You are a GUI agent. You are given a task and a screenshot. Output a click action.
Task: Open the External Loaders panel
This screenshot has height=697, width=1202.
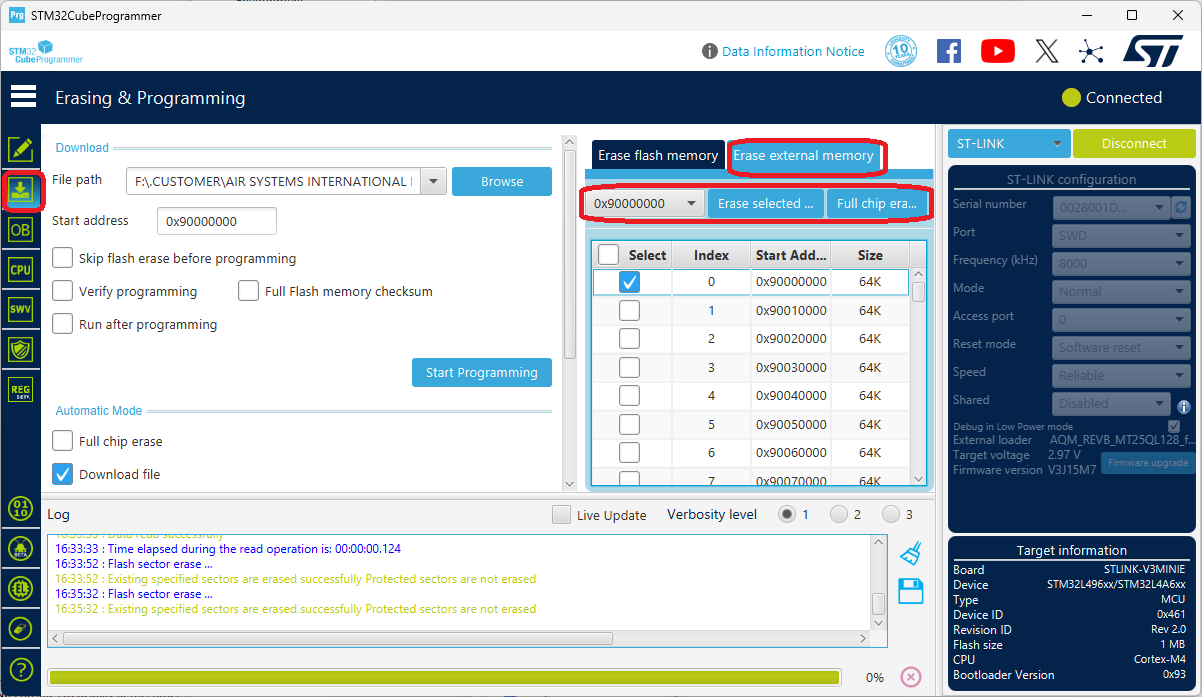(21, 589)
